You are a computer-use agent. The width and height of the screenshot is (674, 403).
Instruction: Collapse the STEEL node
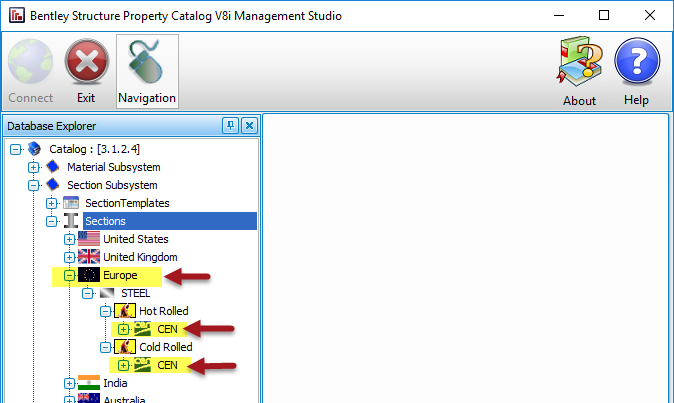[x=87, y=293]
